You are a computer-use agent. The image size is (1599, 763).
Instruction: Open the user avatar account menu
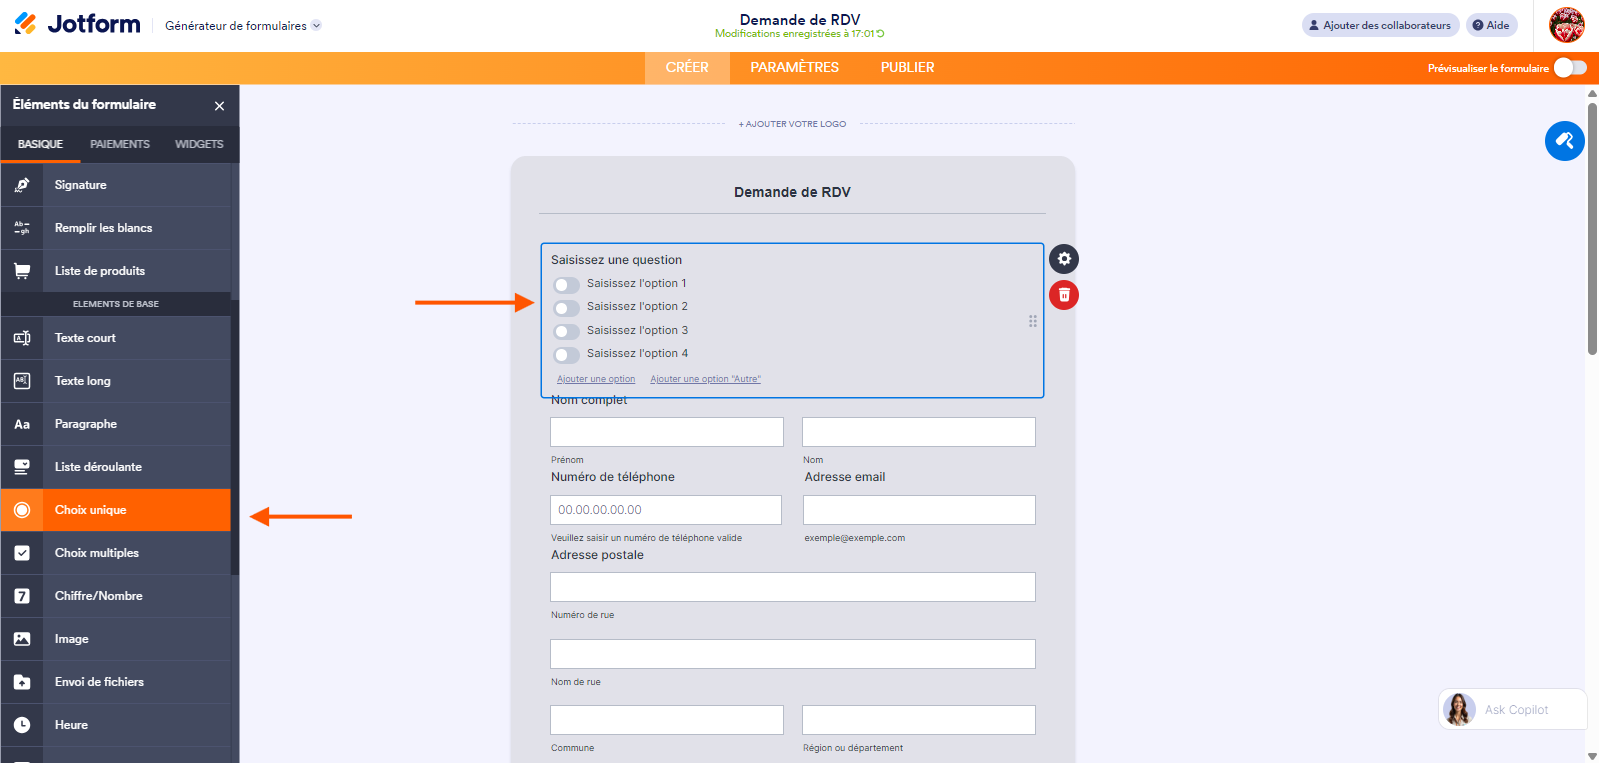pos(1566,25)
